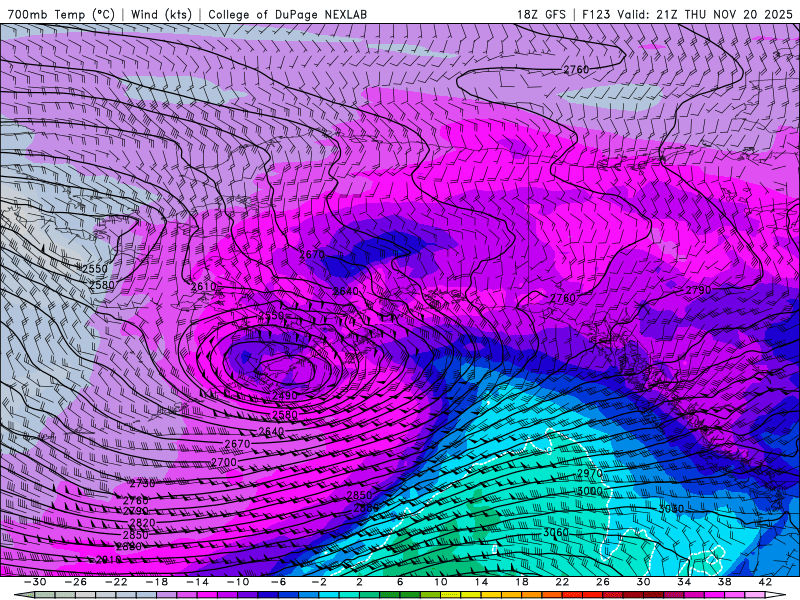
Task: Select the '18Z GFS' model run label
Action: [541, 14]
